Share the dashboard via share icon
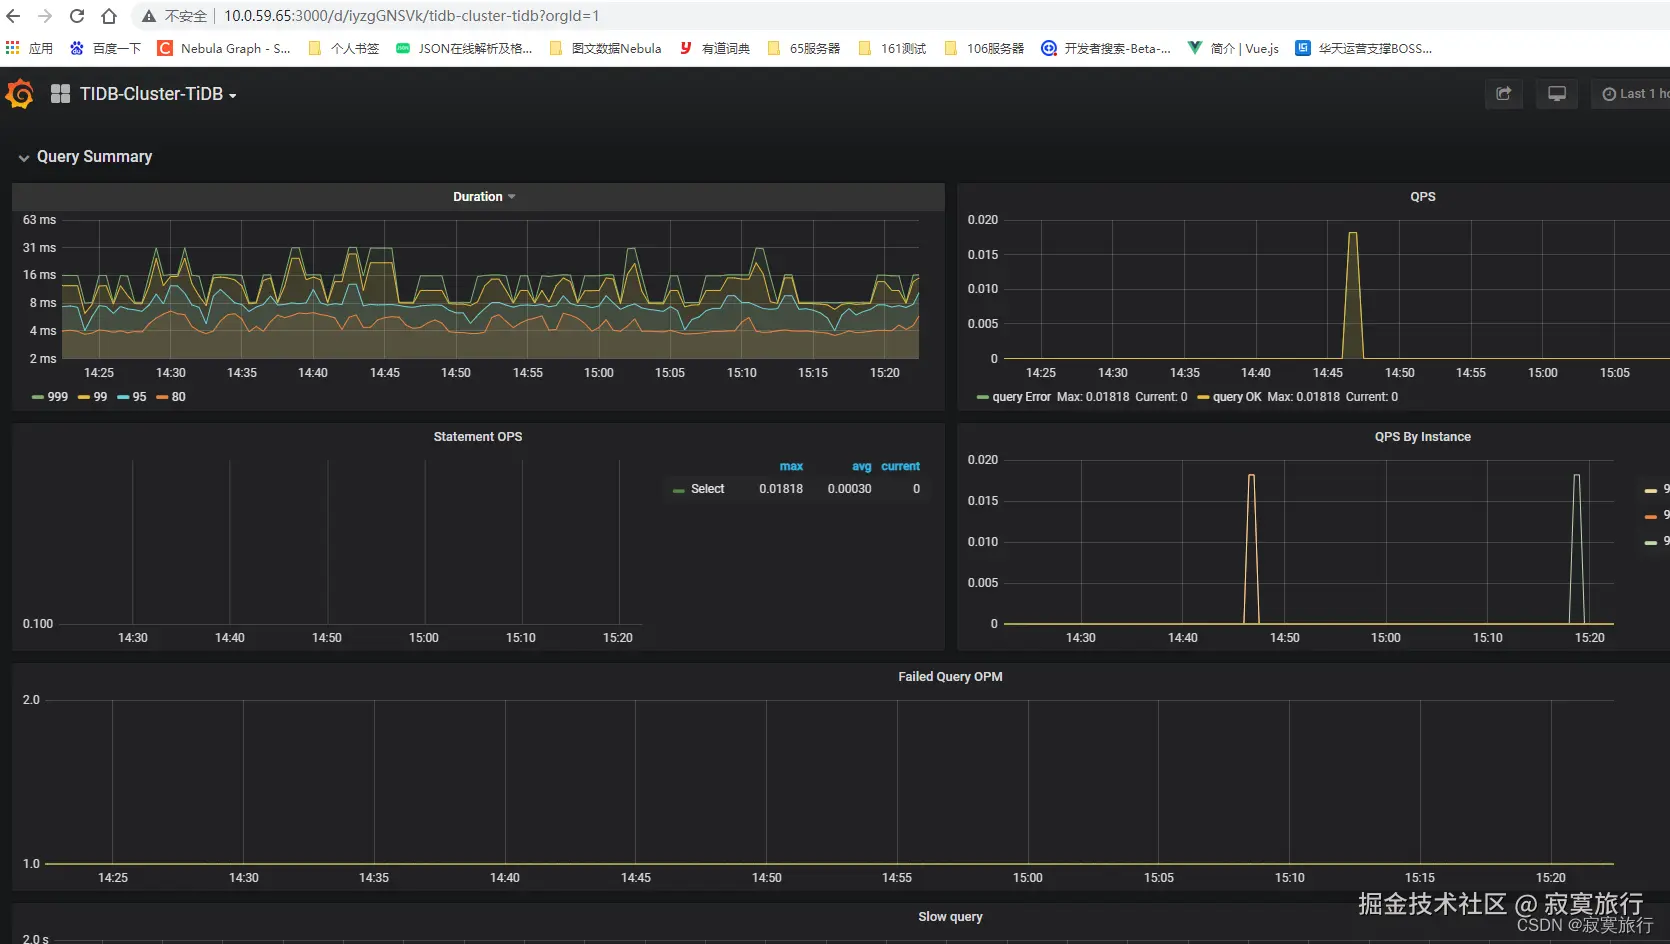The image size is (1670, 944). tap(1504, 94)
